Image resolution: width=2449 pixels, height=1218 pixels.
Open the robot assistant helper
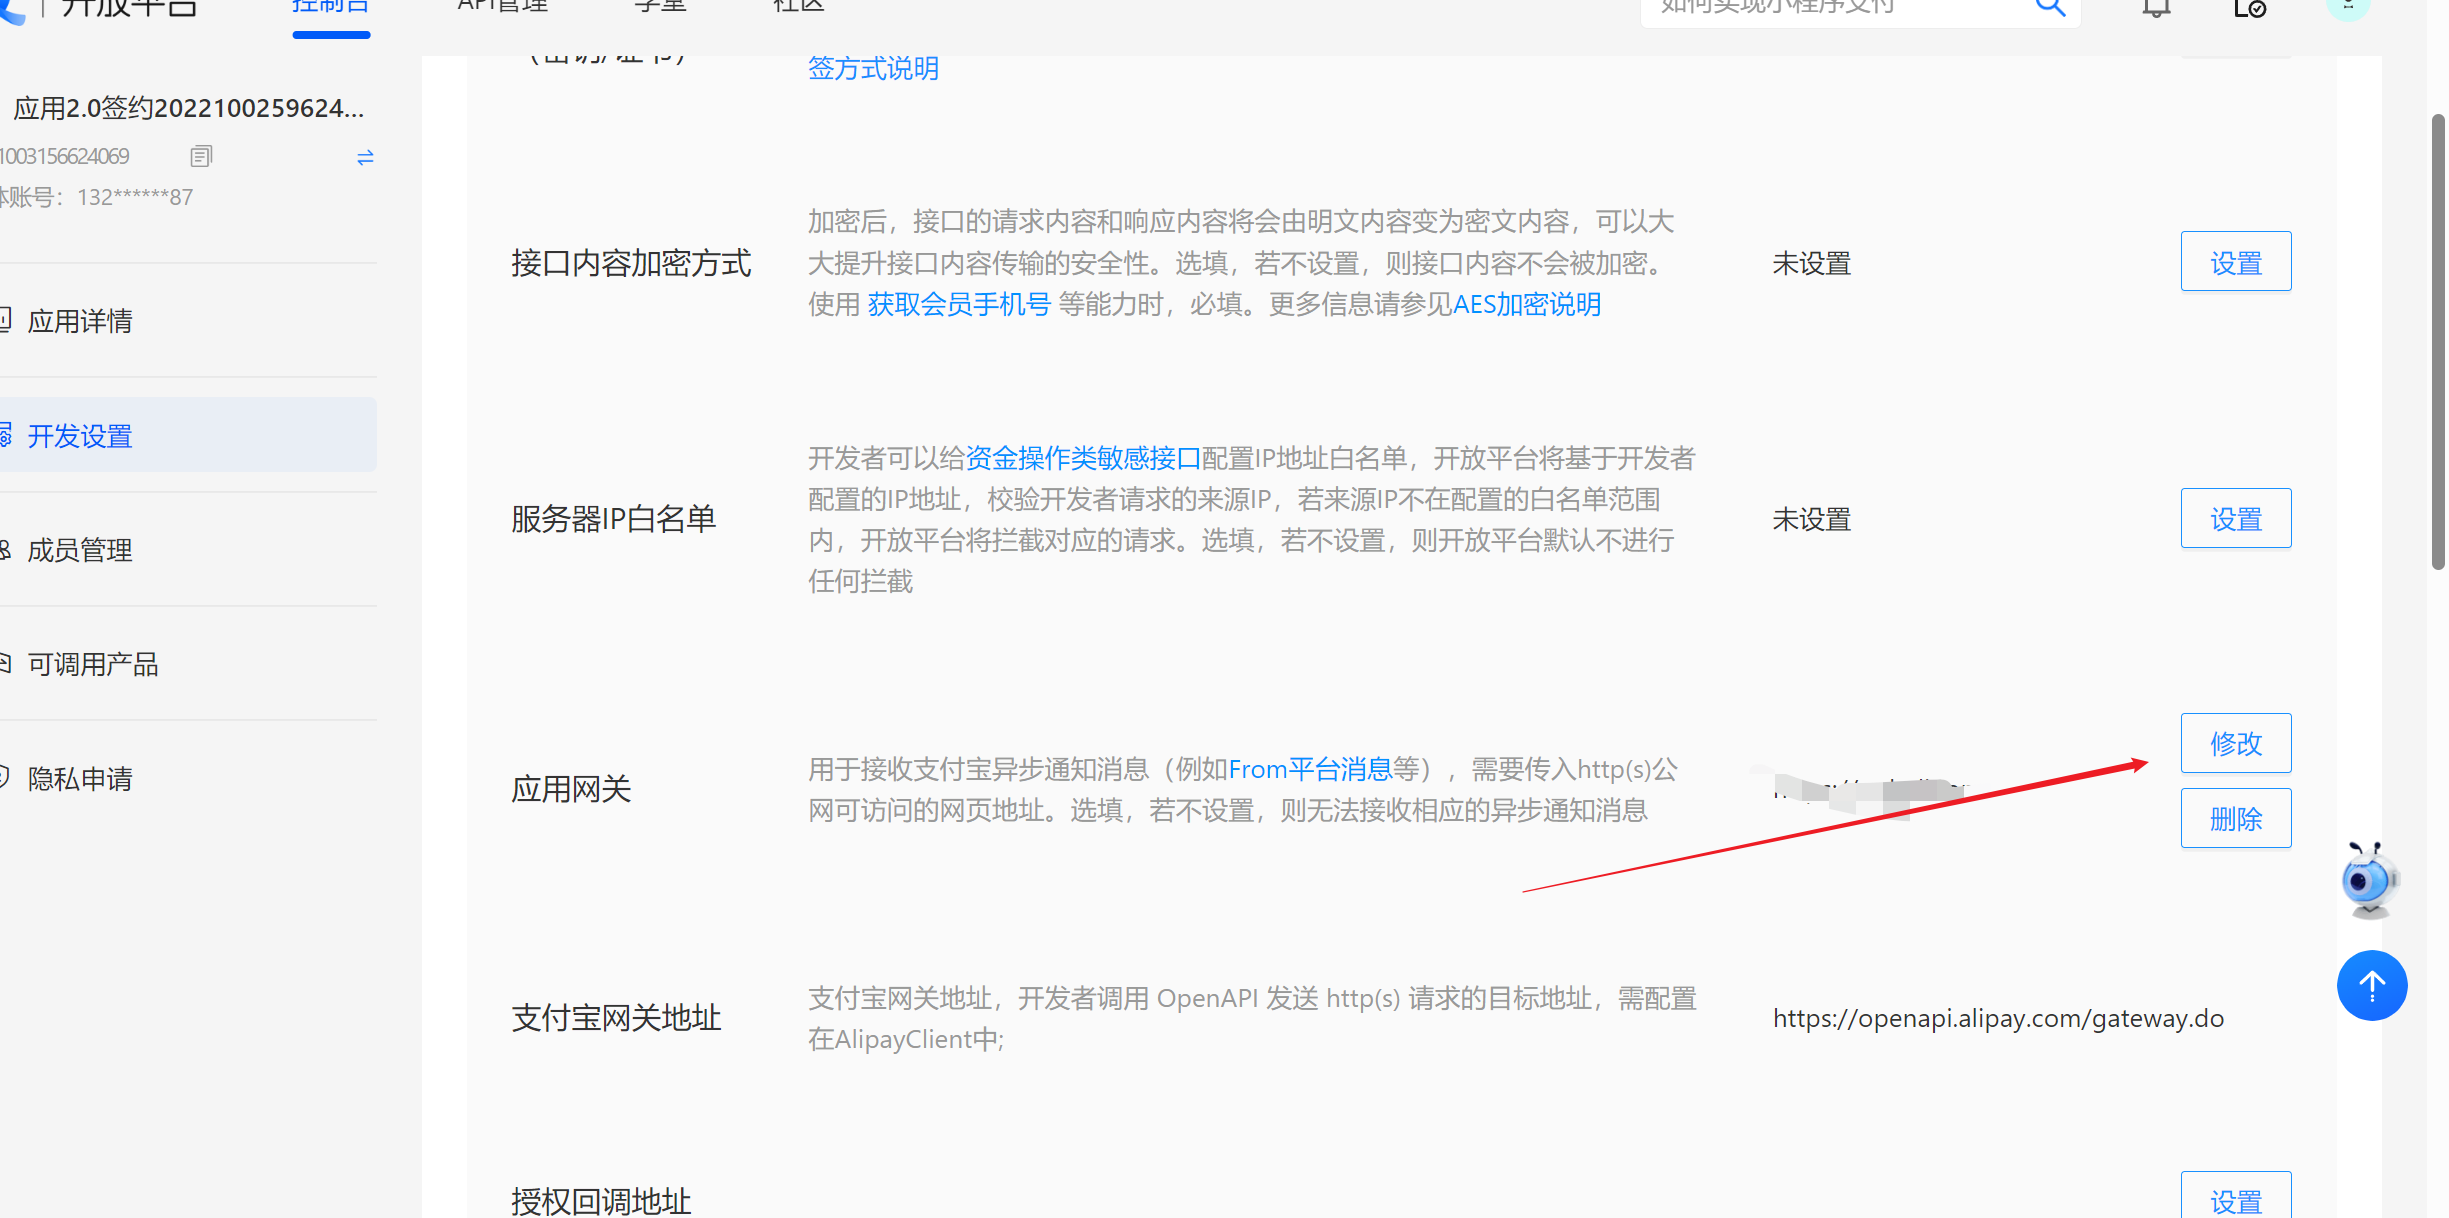(x=2369, y=880)
